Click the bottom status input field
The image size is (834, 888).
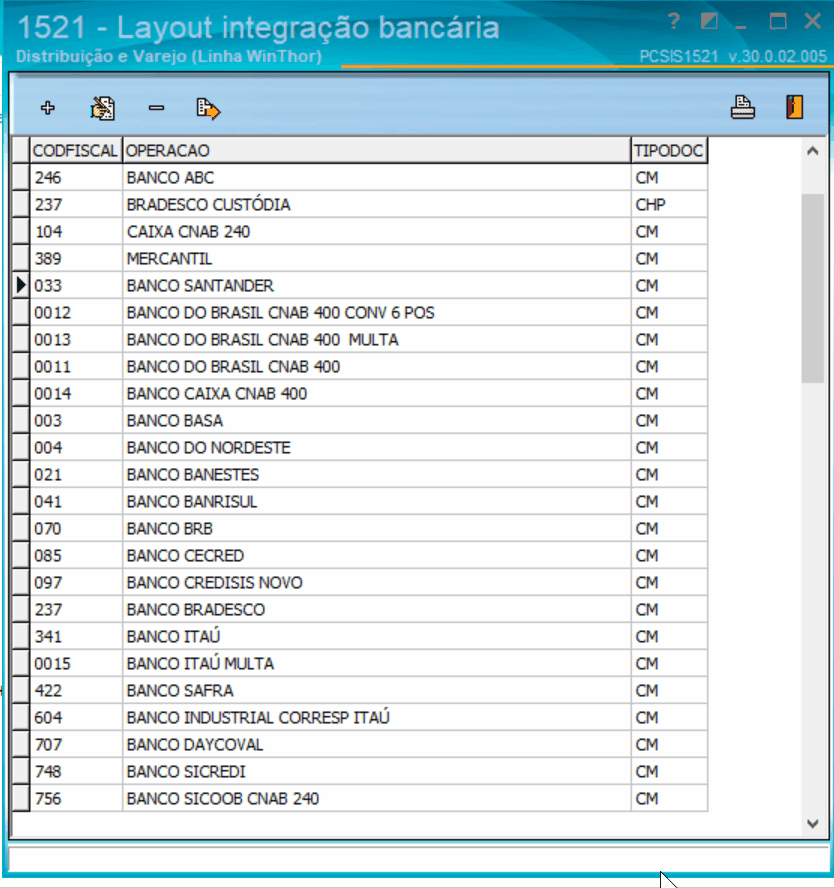coord(419,859)
